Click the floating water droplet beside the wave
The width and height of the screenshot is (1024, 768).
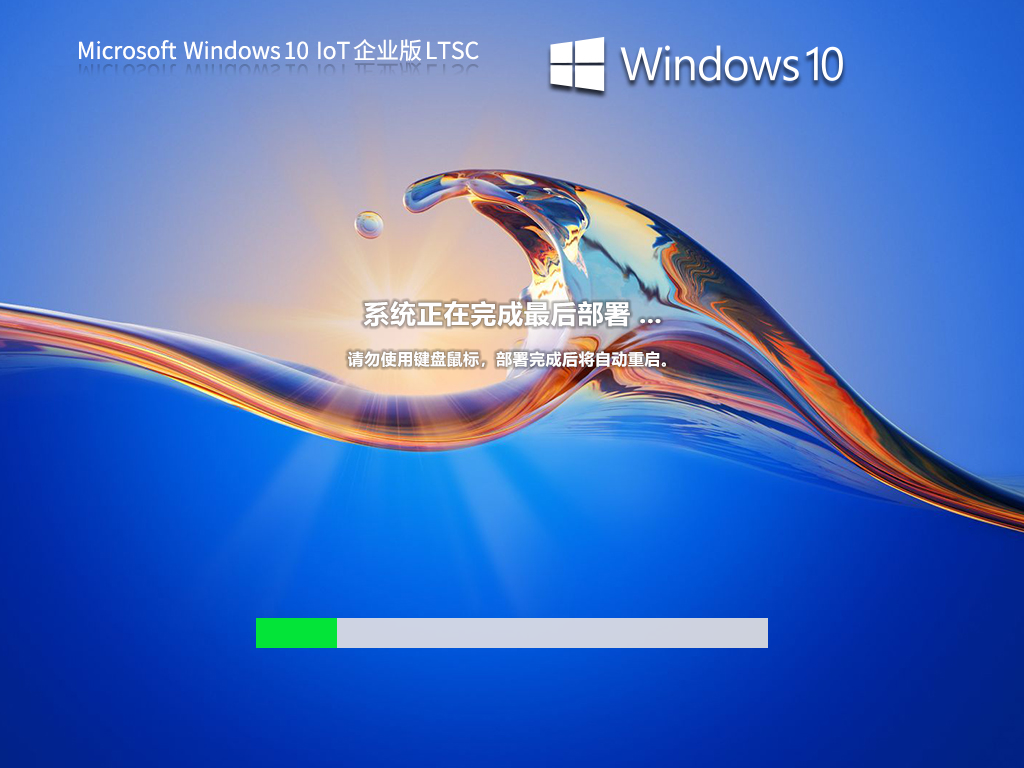[x=369, y=225]
